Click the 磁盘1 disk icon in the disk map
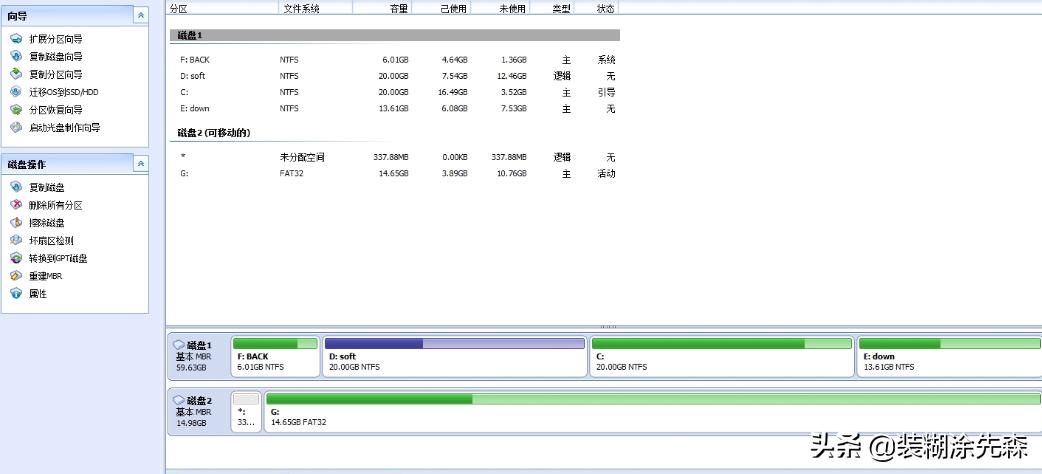 [178, 345]
